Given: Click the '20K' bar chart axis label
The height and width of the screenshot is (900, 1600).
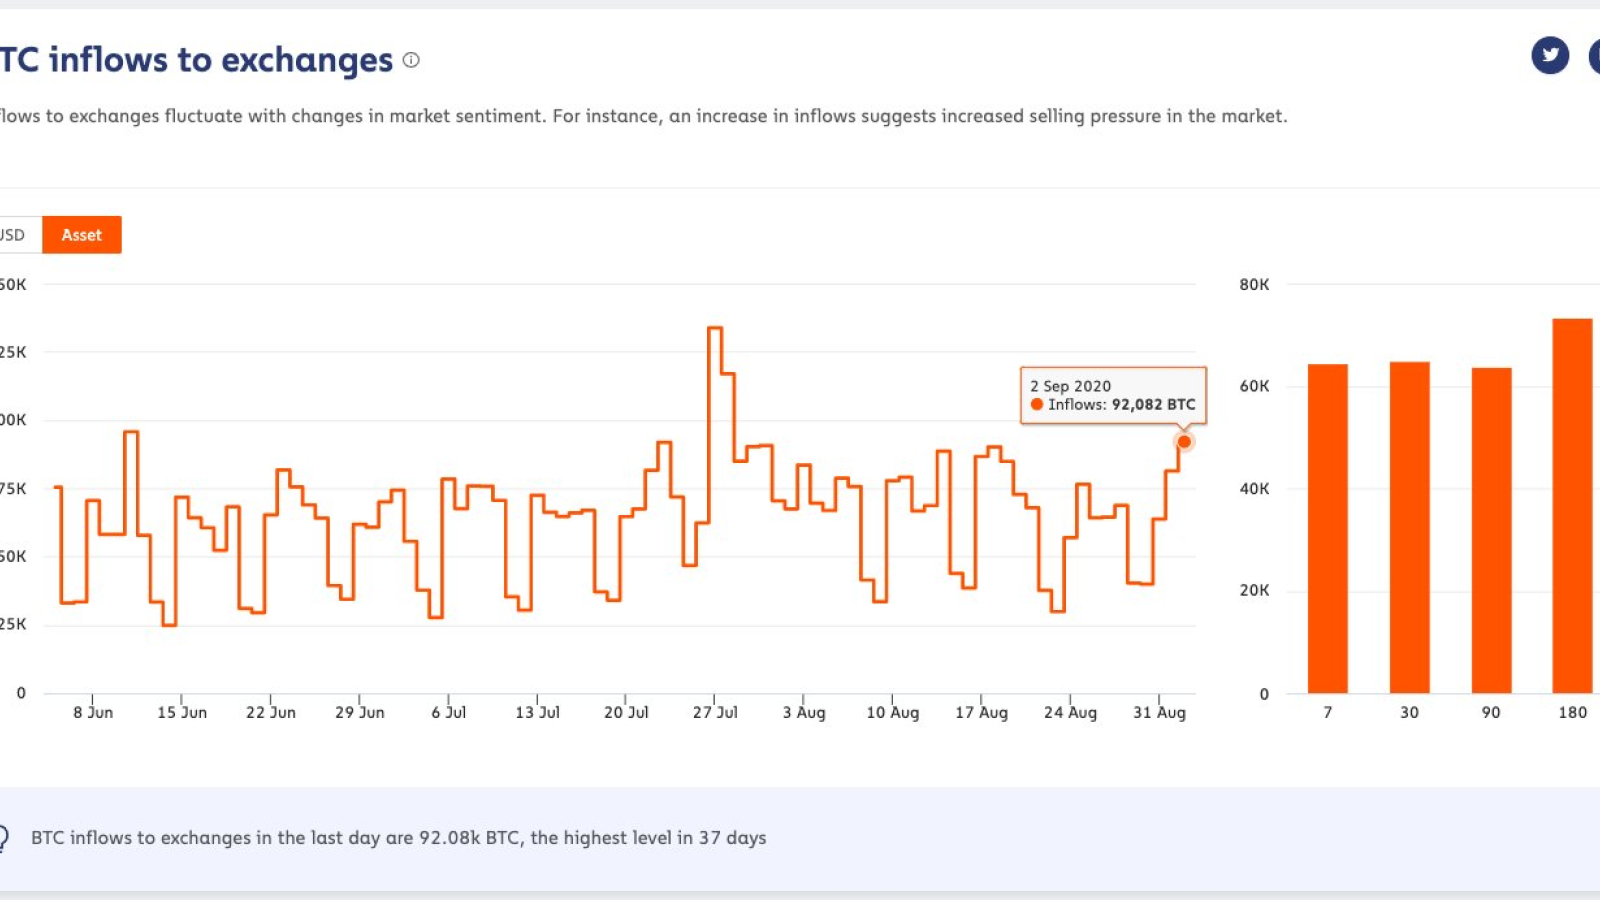Looking at the screenshot, I should point(1254,590).
